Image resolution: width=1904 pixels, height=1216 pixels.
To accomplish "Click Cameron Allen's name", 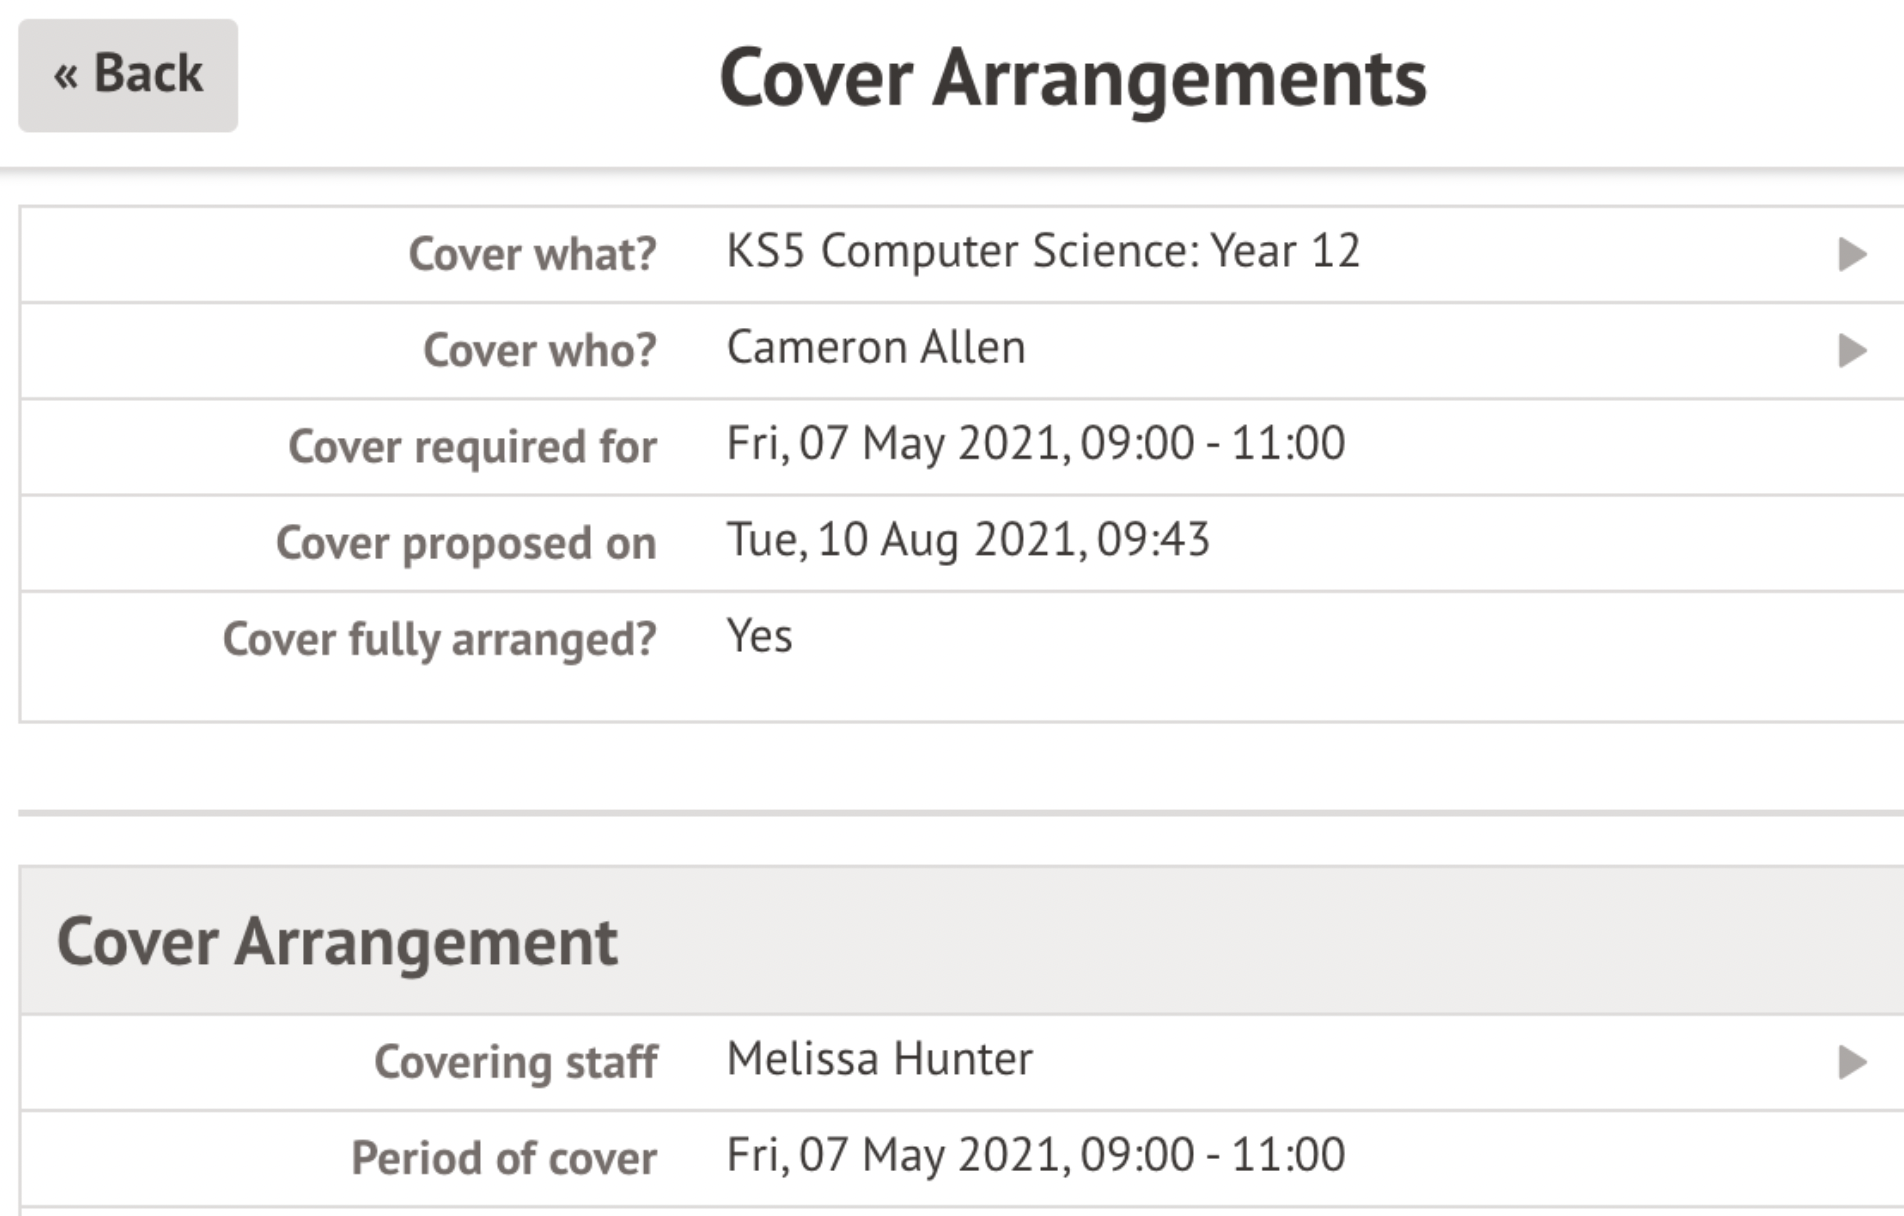I will point(876,348).
